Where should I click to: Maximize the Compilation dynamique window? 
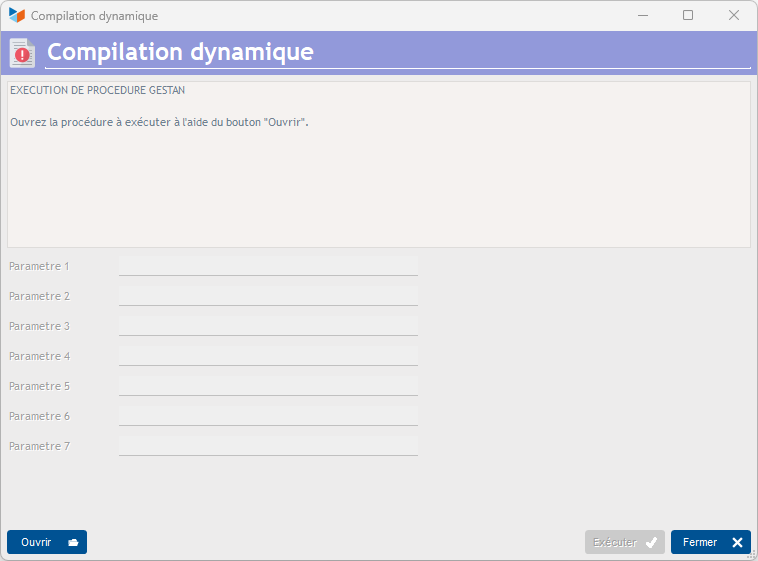pos(688,15)
